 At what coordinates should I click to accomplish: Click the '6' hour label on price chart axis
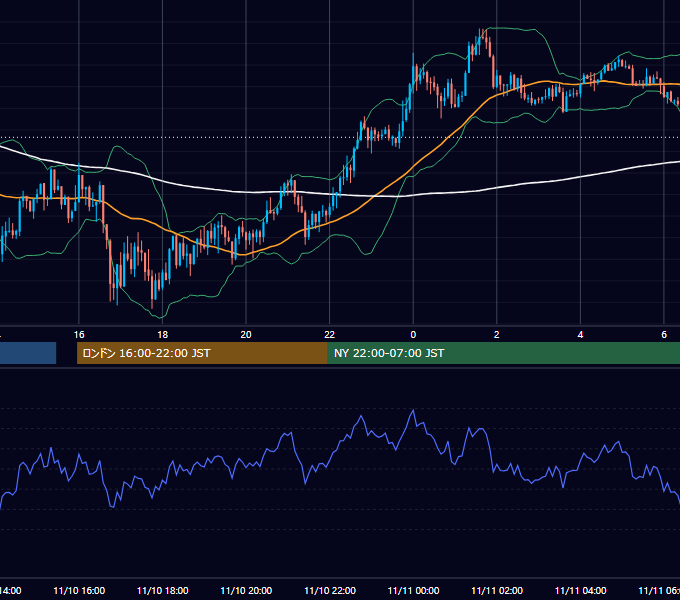(664, 335)
